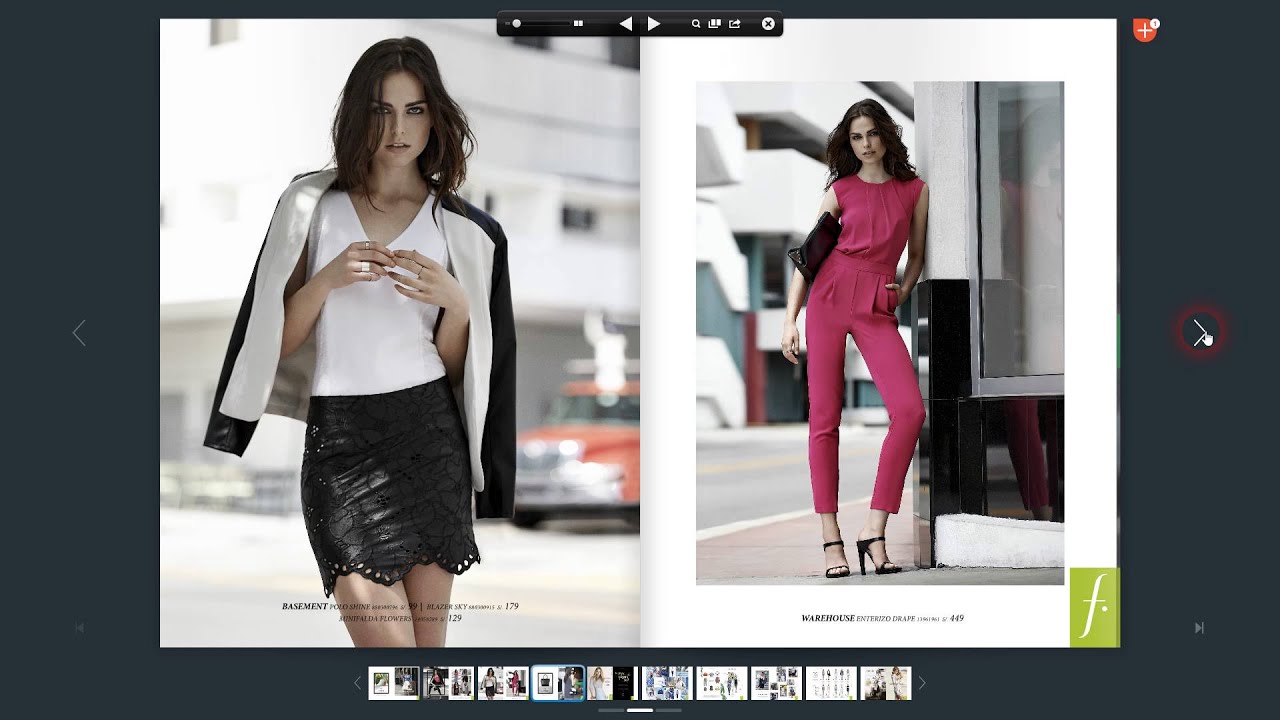Close the viewer with the X button

pyautogui.click(x=768, y=23)
